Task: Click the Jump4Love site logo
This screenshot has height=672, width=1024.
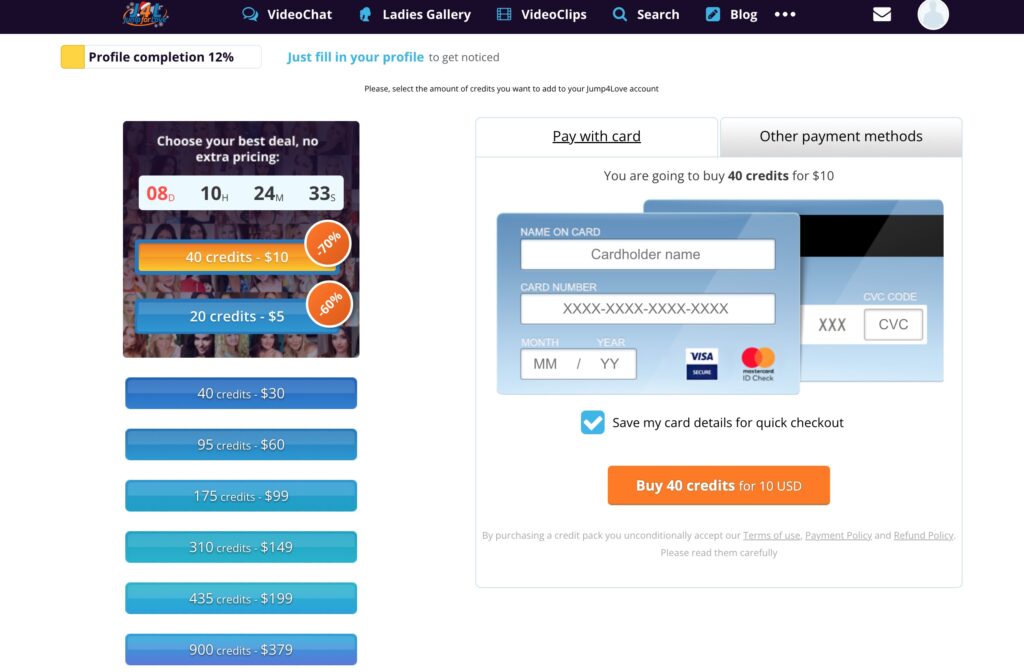Action: (145, 14)
